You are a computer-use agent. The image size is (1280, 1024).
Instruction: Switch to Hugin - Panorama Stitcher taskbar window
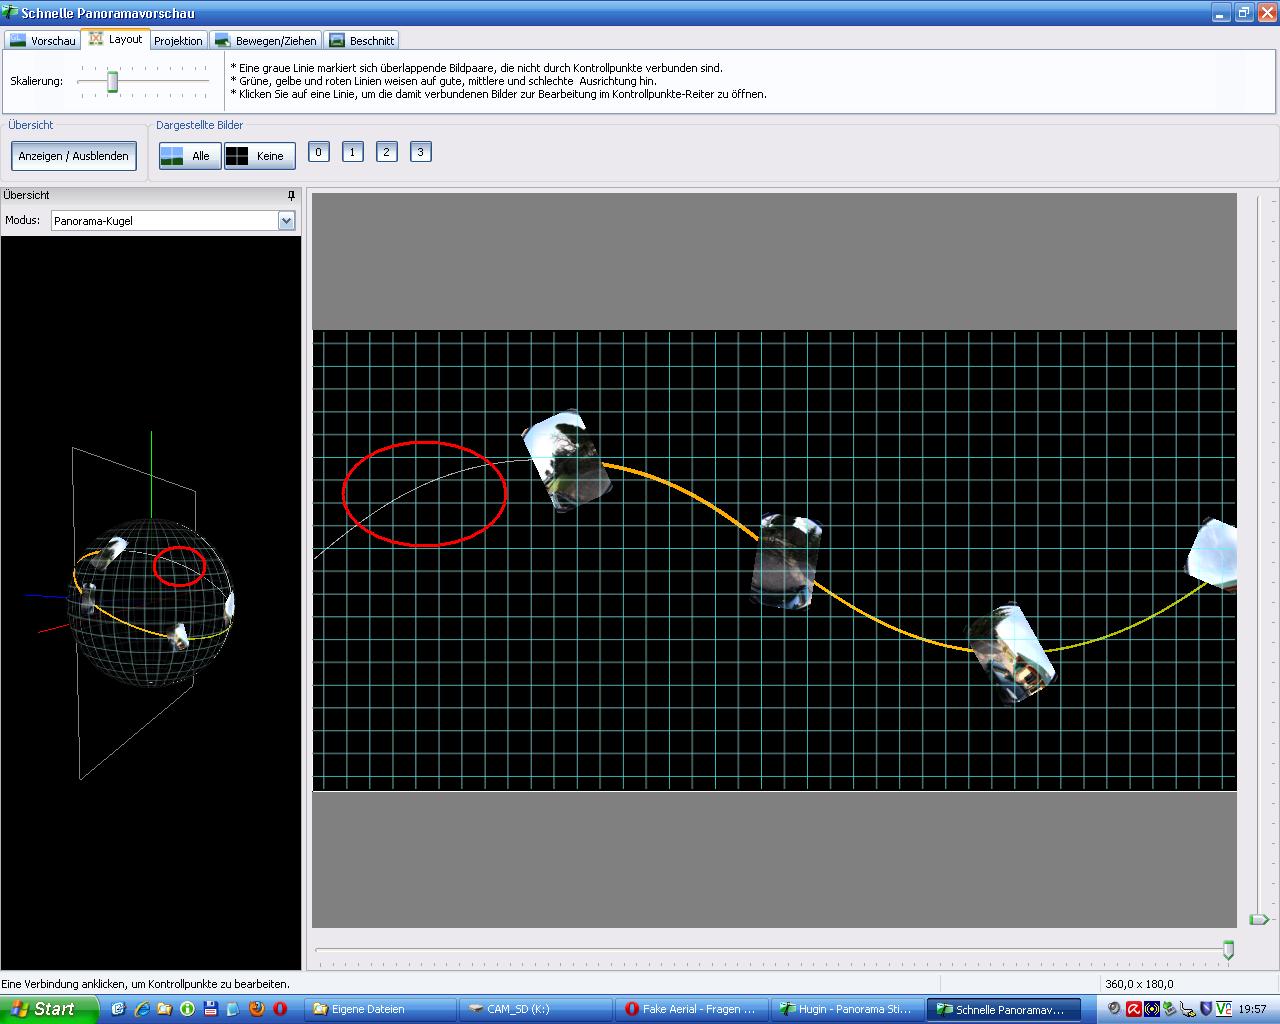(x=846, y=1010)
